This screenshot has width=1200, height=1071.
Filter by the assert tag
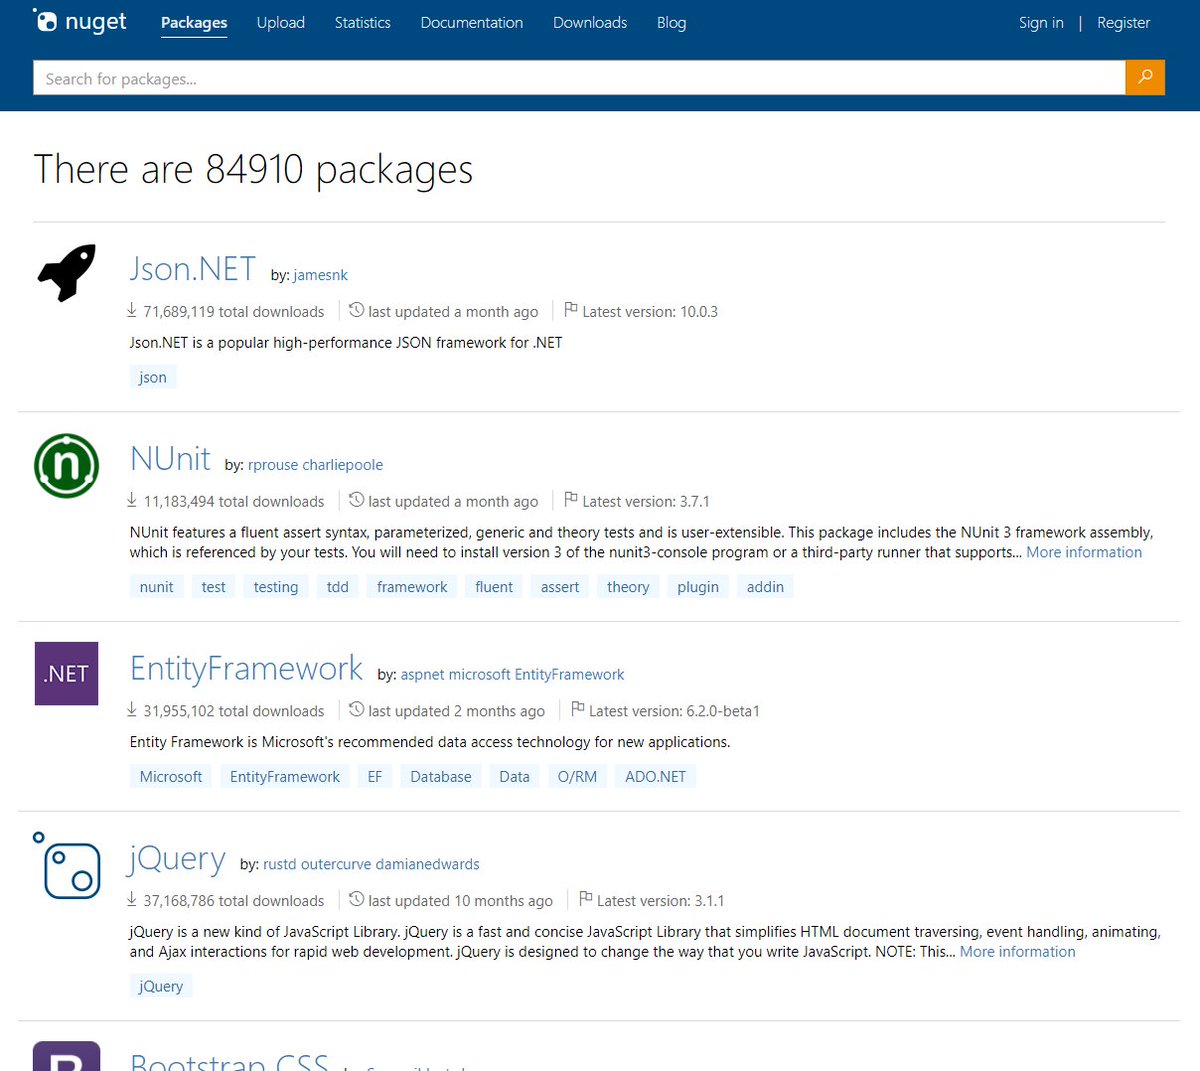coord(560,587)
